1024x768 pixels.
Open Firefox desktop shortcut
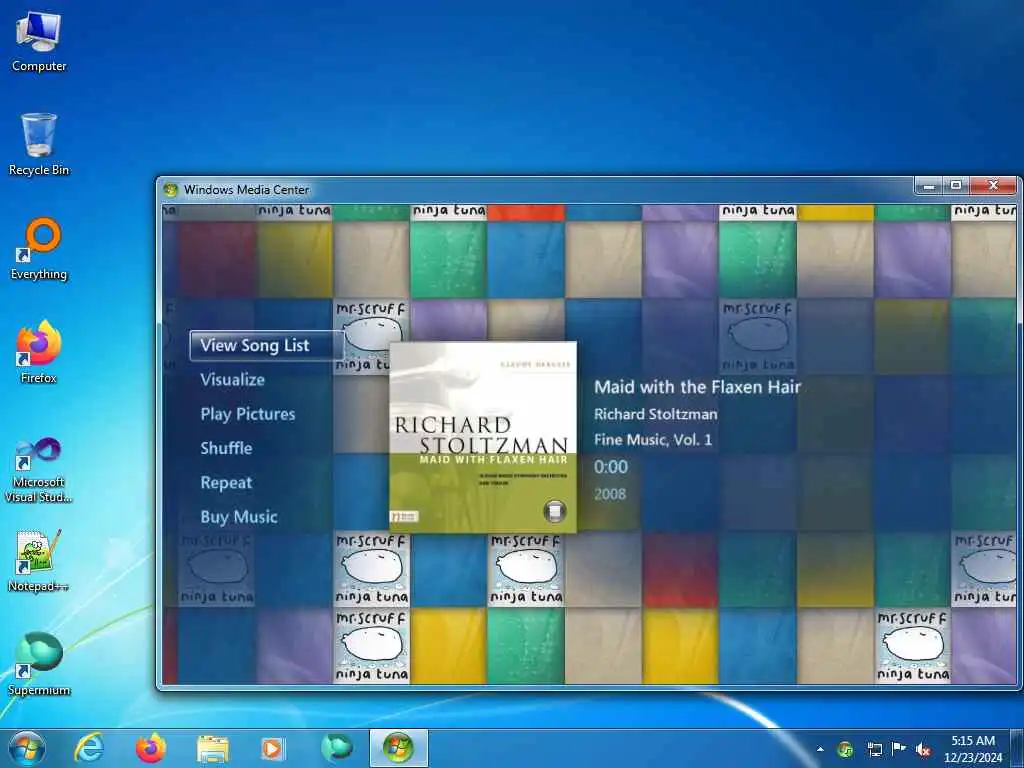(39, 352)
